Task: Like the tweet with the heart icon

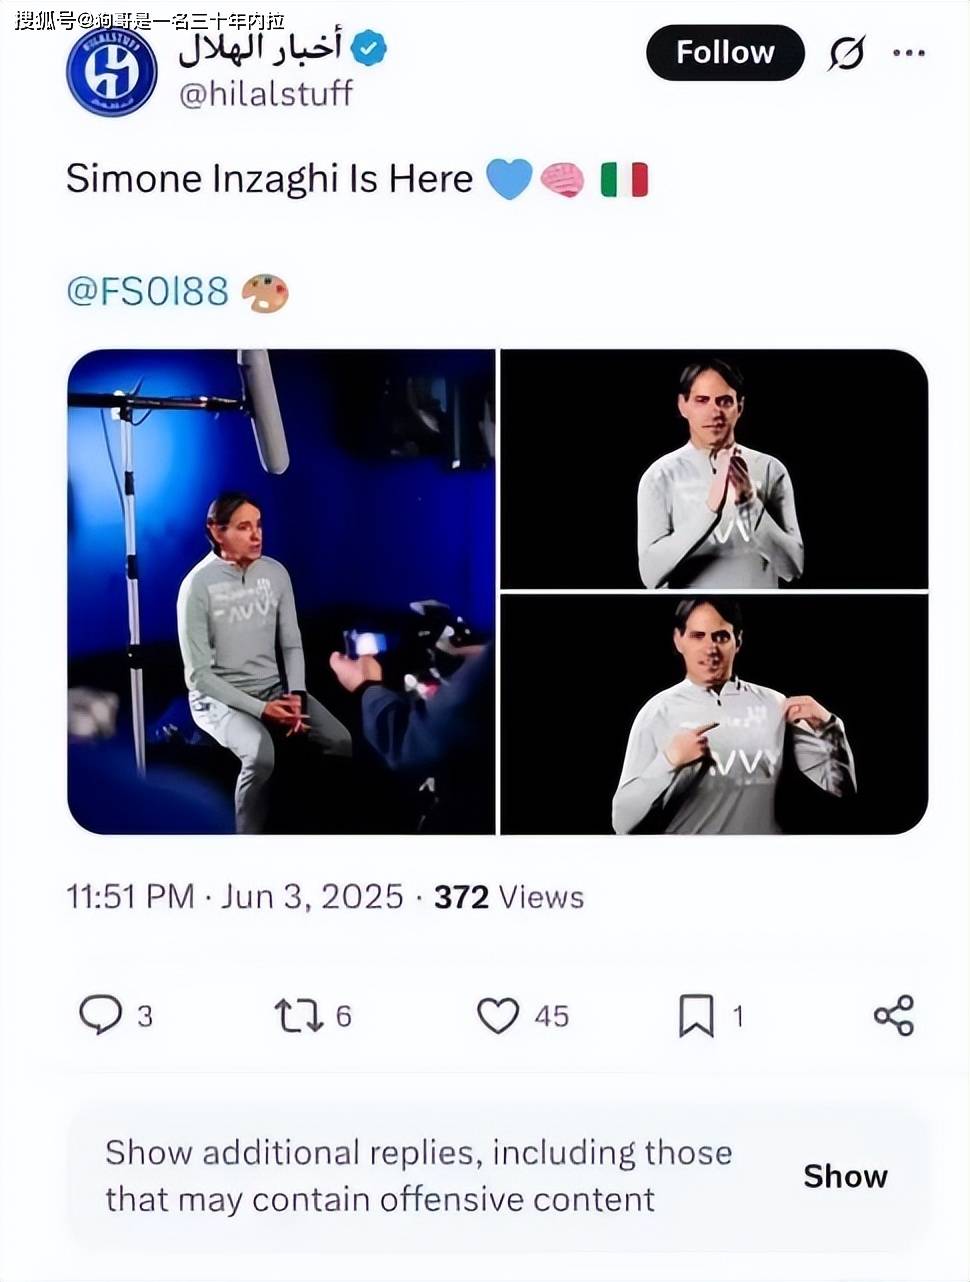Action: point(498,1016)
